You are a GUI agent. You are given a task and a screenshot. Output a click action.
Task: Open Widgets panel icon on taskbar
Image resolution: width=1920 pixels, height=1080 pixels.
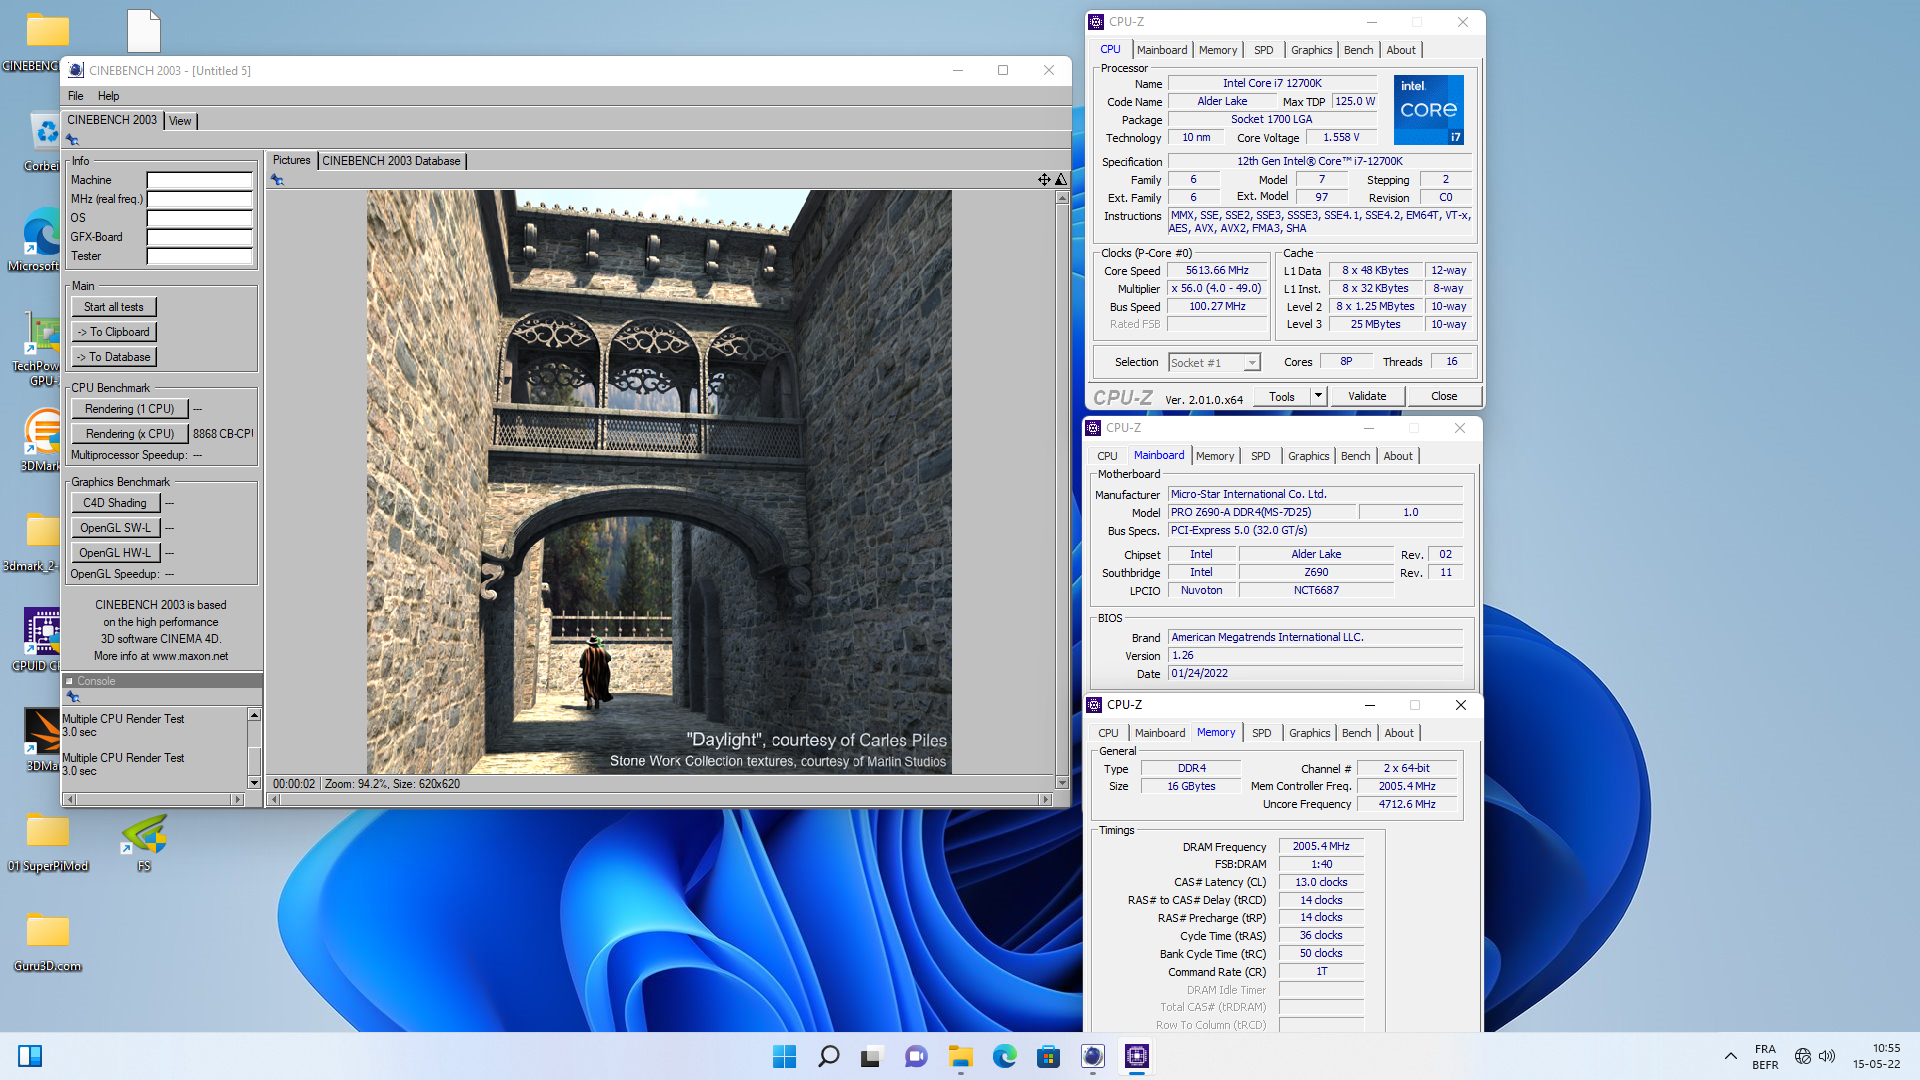coord(30,1056)
